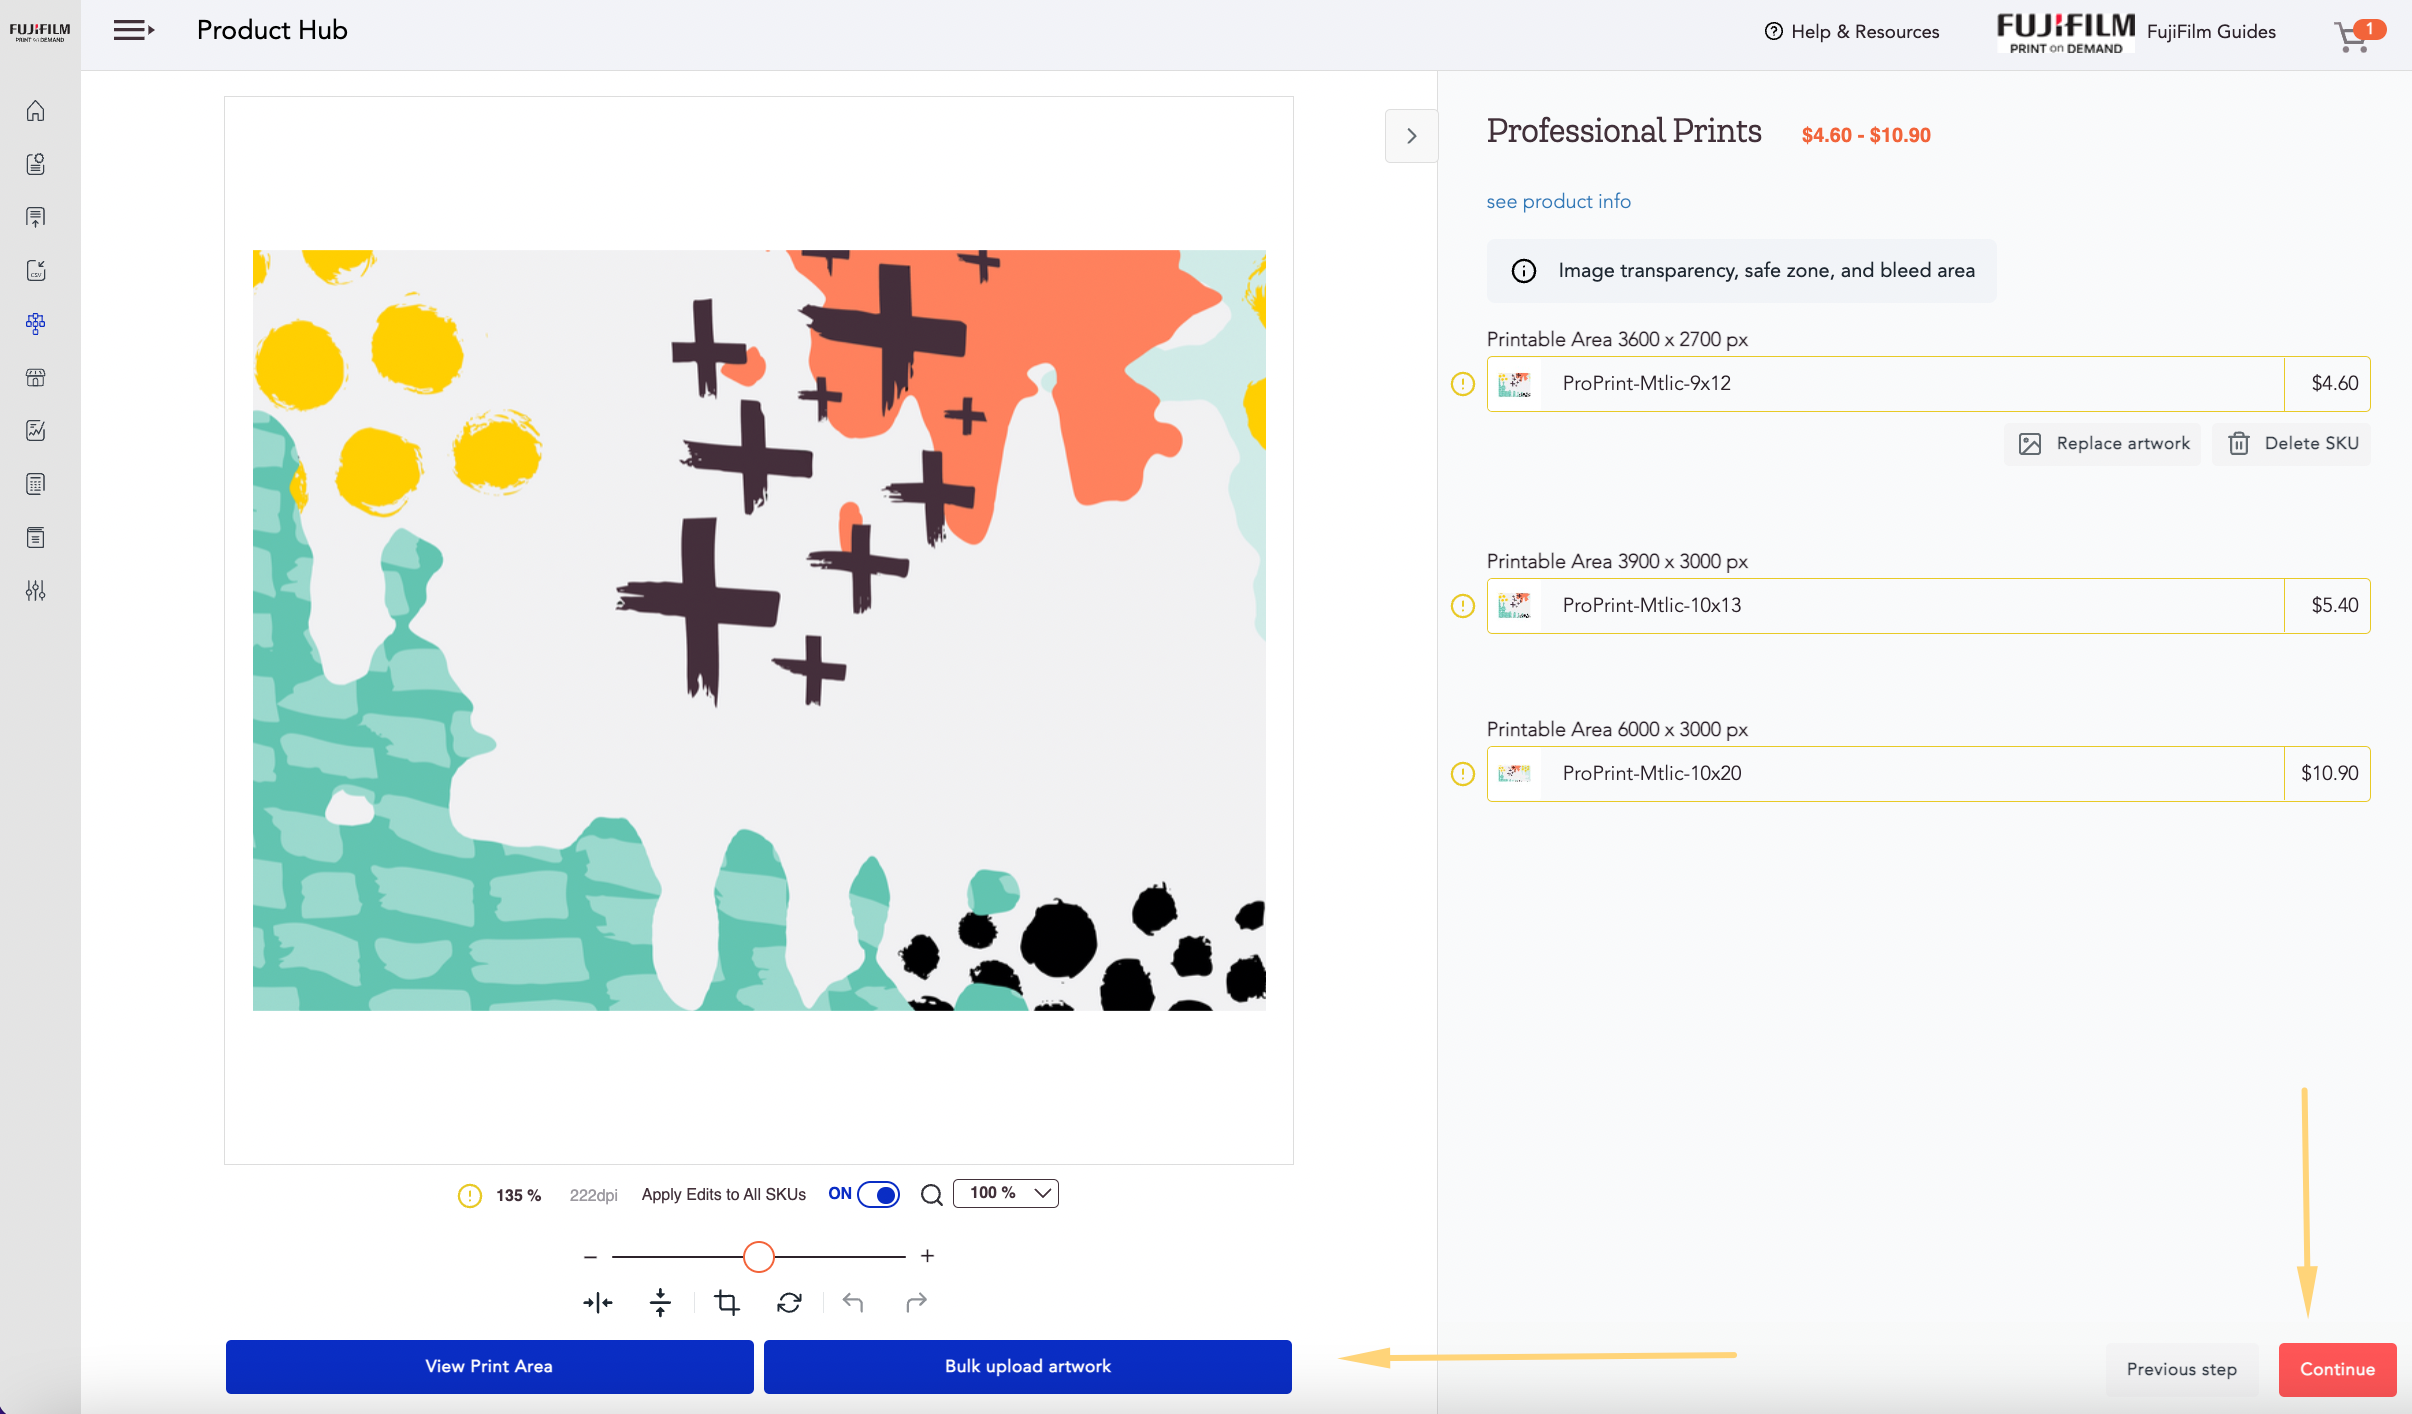Select the ProPrint-Mtlic-9x12 SKU row
The width and height of the screenshot is (2412, 1414).
click(x=1928, y=384)
